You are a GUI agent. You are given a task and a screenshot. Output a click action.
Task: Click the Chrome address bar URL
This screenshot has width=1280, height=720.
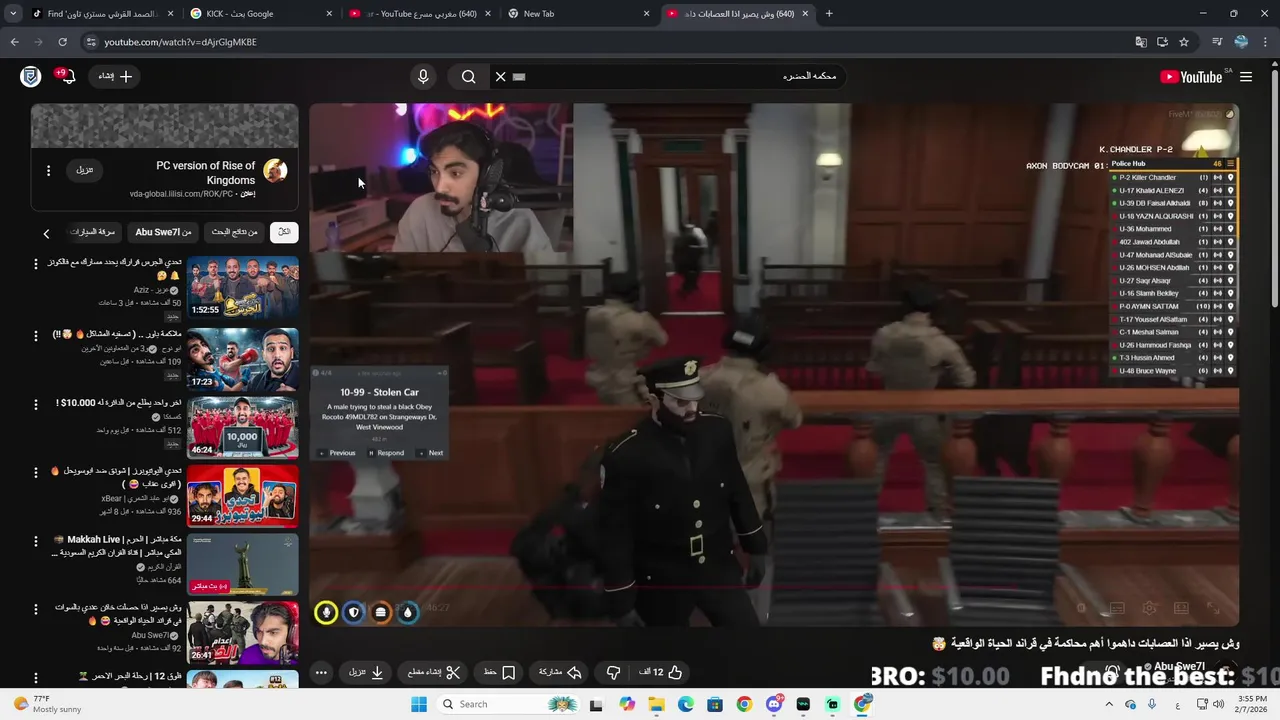[x=181, y=42]
